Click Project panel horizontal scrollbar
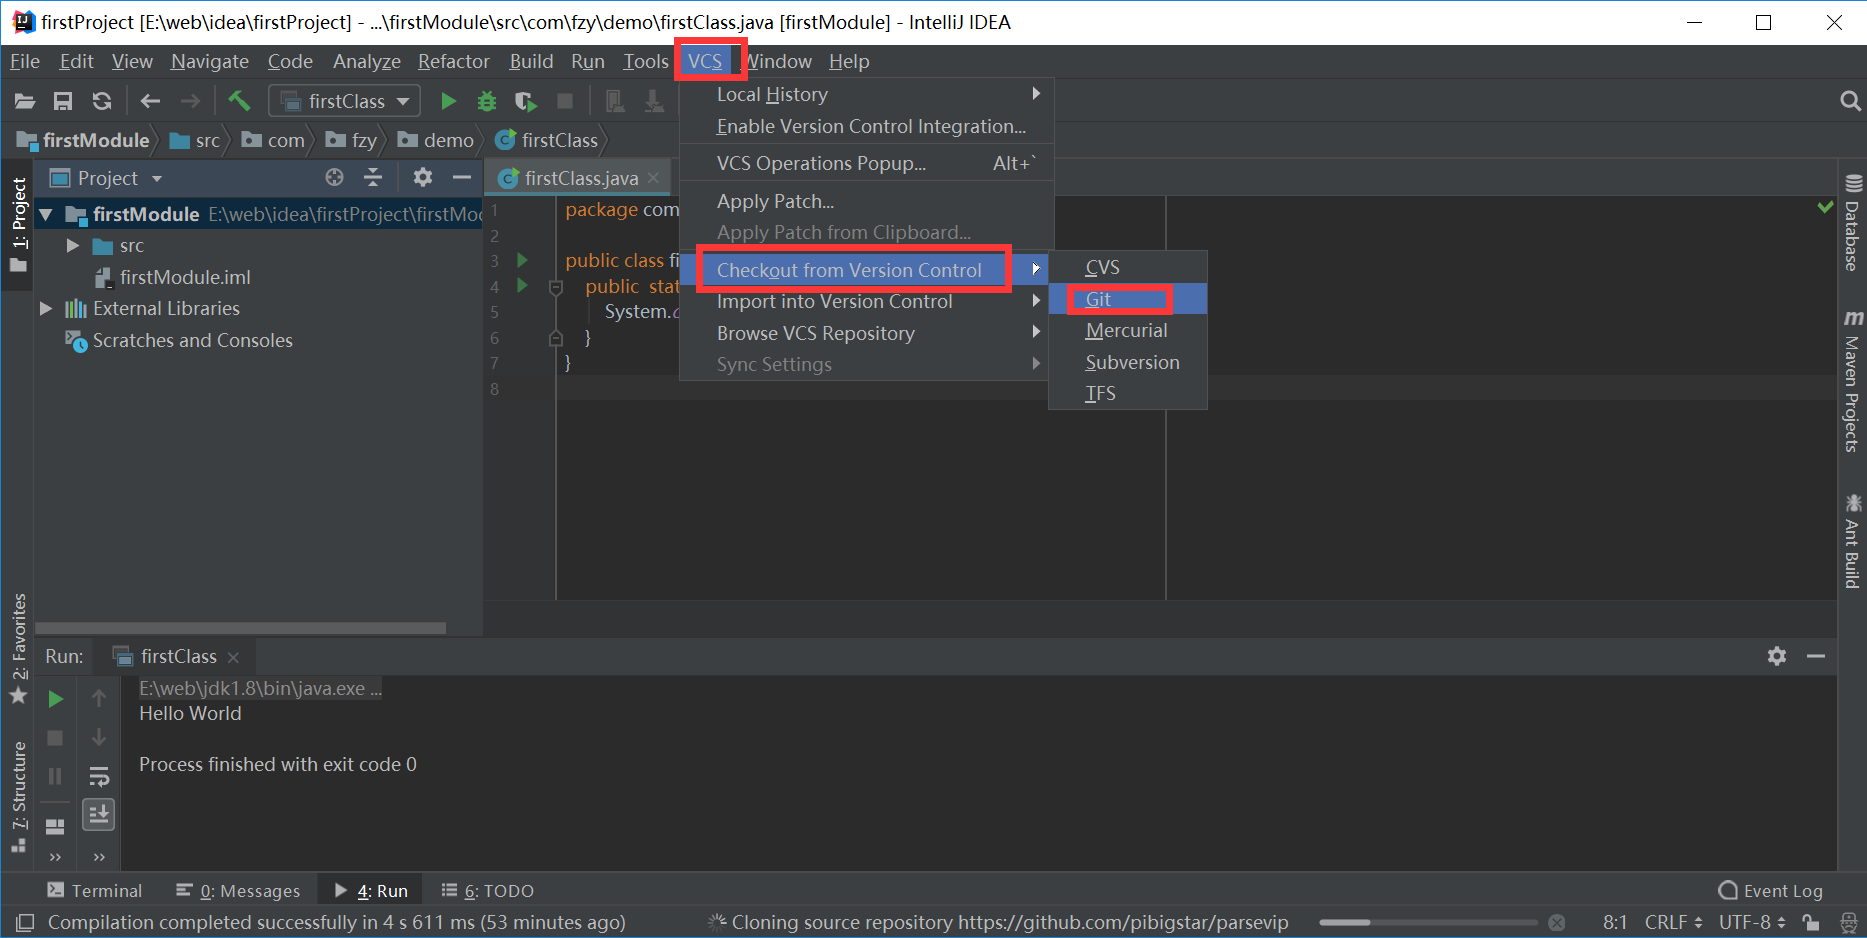 pyautogui.click(x=240, y=628)
